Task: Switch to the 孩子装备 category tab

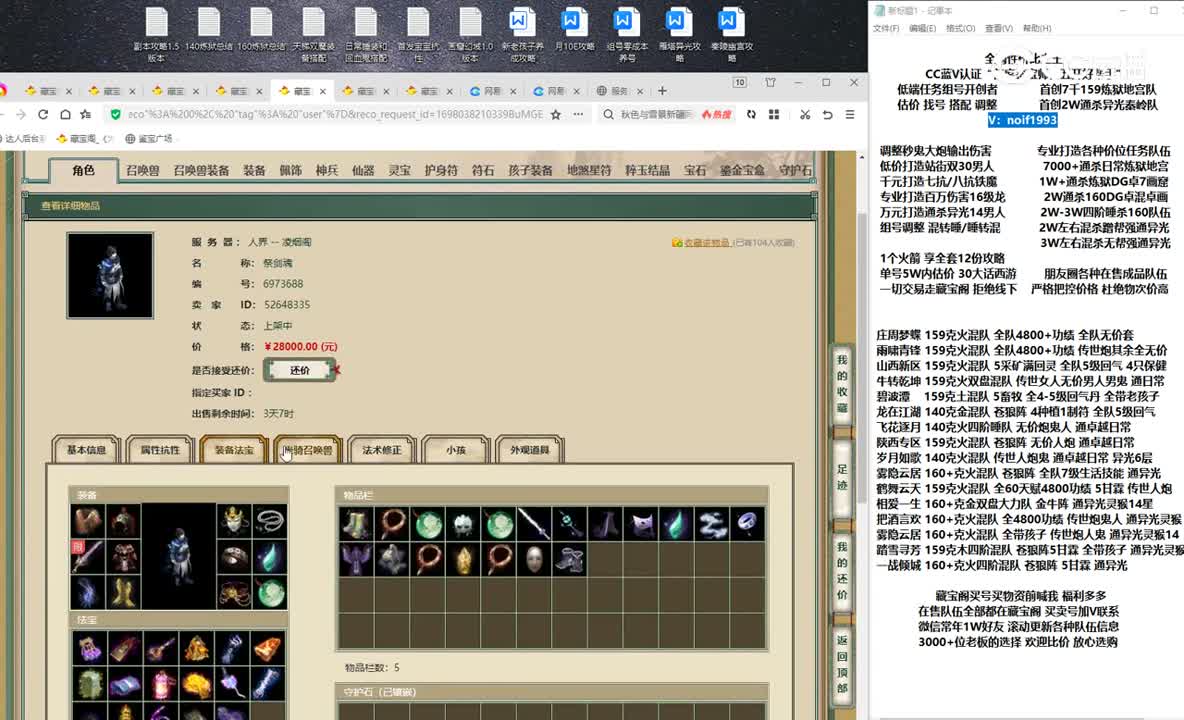Action: [x=530, y=171]
